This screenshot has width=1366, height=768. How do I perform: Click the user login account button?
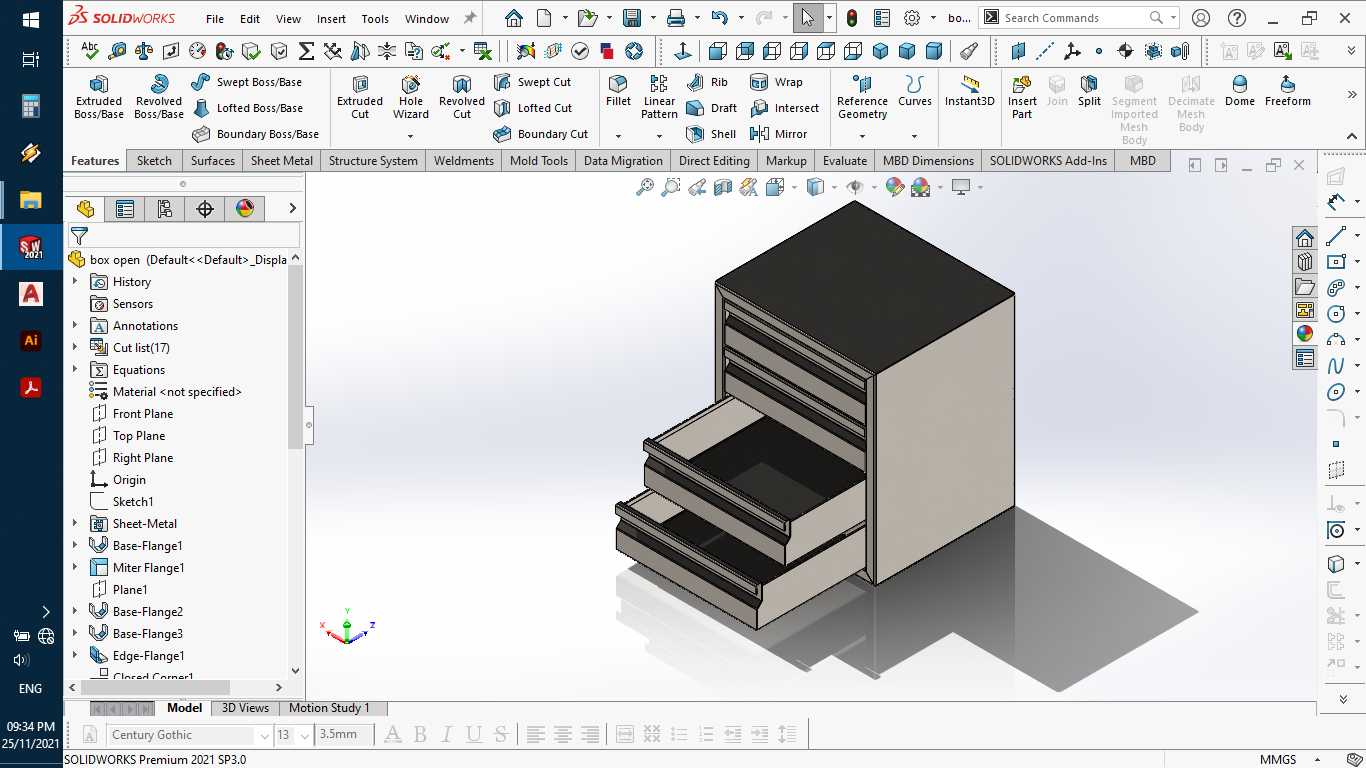[x=1201, y=18]
